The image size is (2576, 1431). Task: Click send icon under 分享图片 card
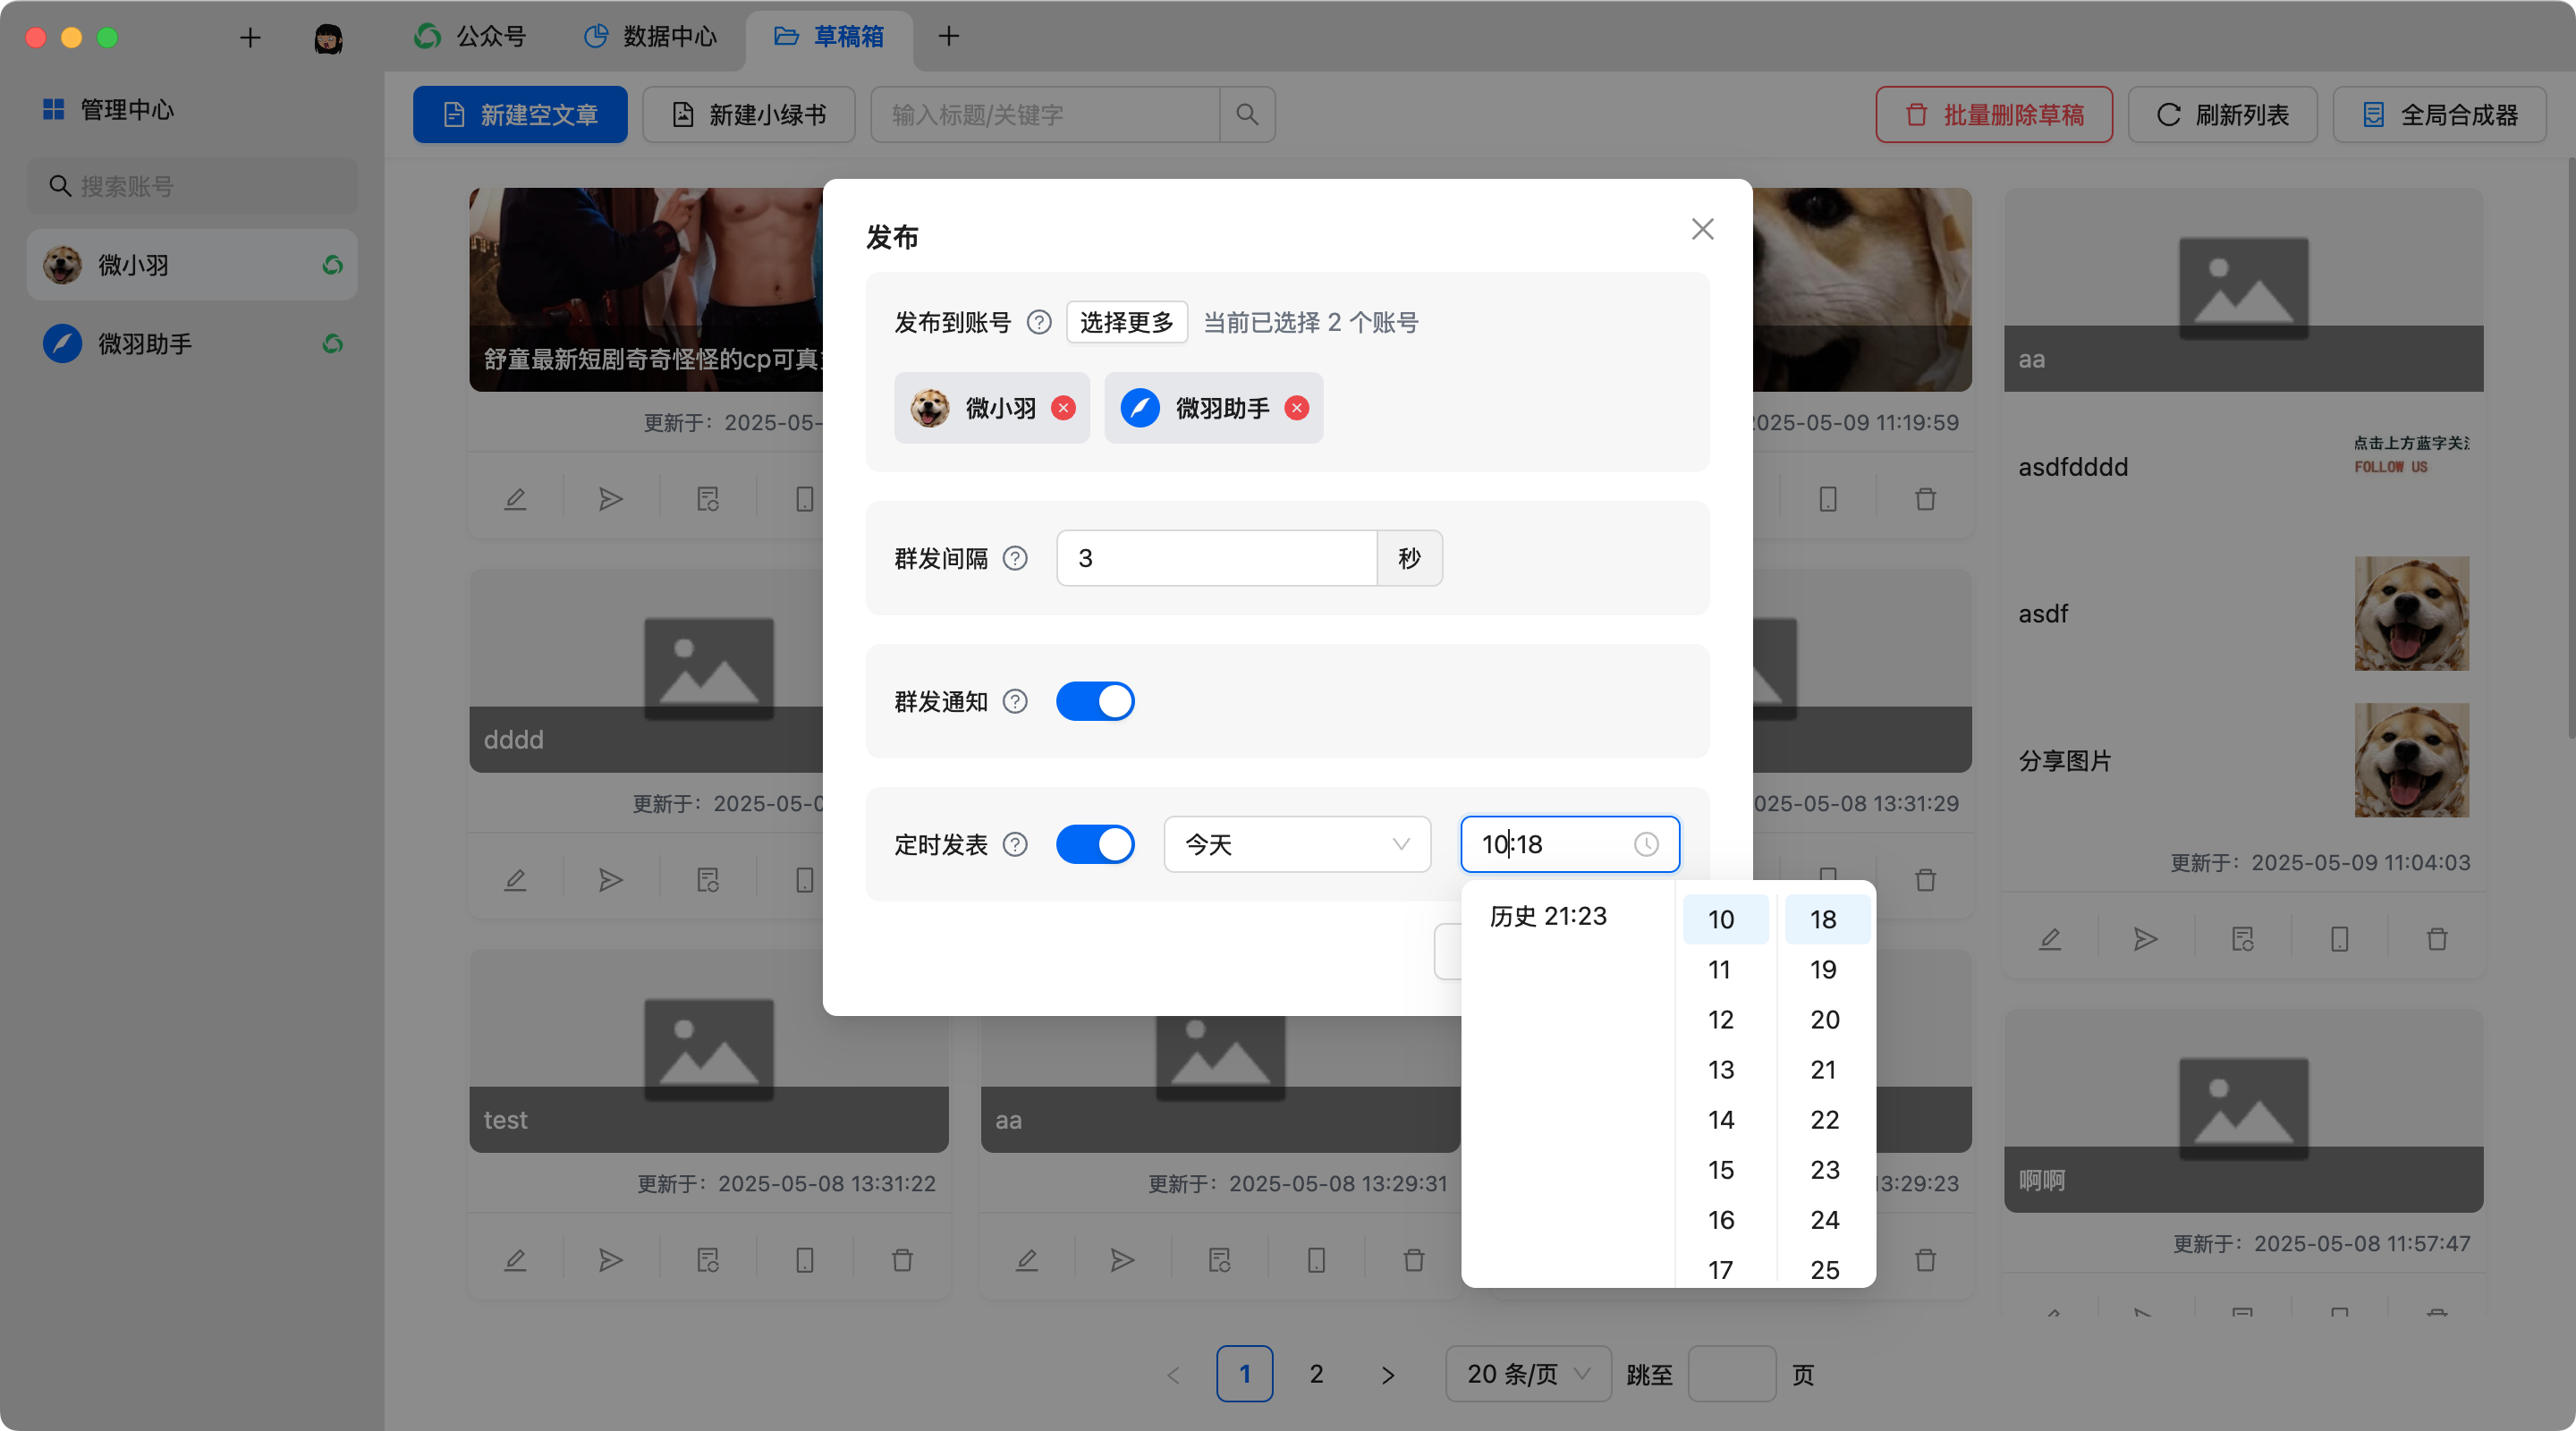[x=2146, y=939]
